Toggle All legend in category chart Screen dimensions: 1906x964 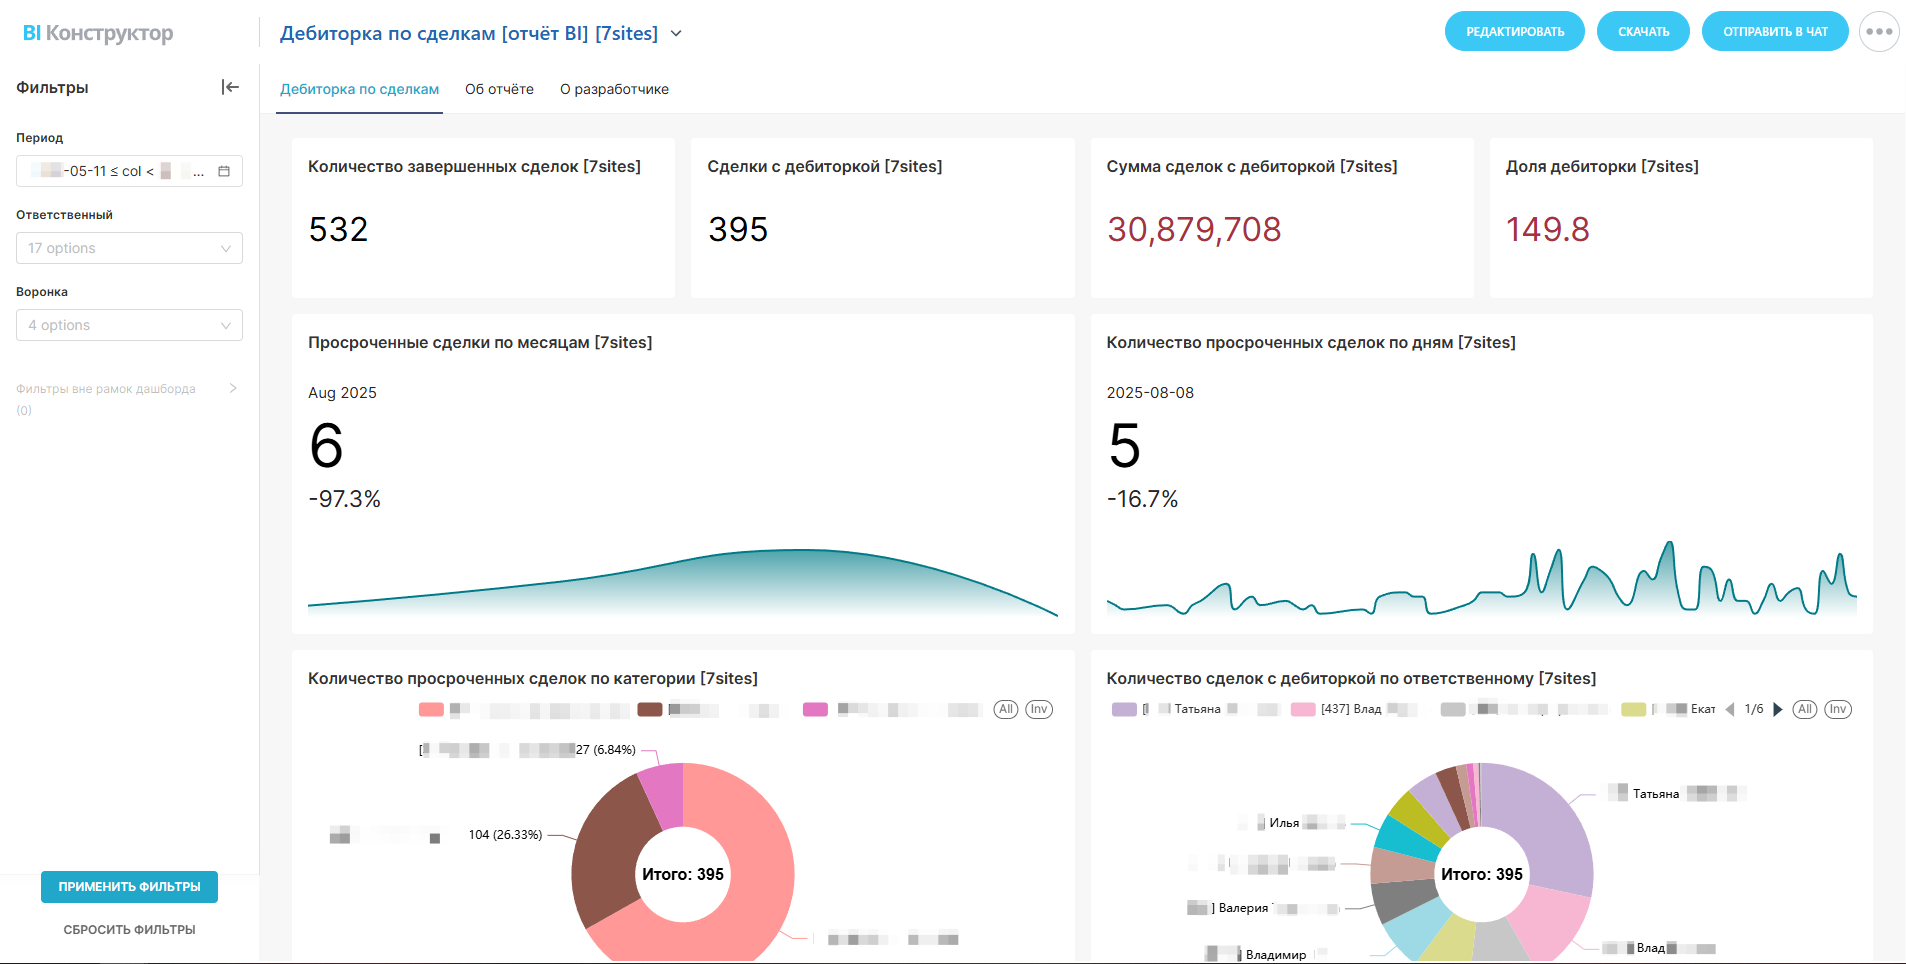(x=1006, y=709)
